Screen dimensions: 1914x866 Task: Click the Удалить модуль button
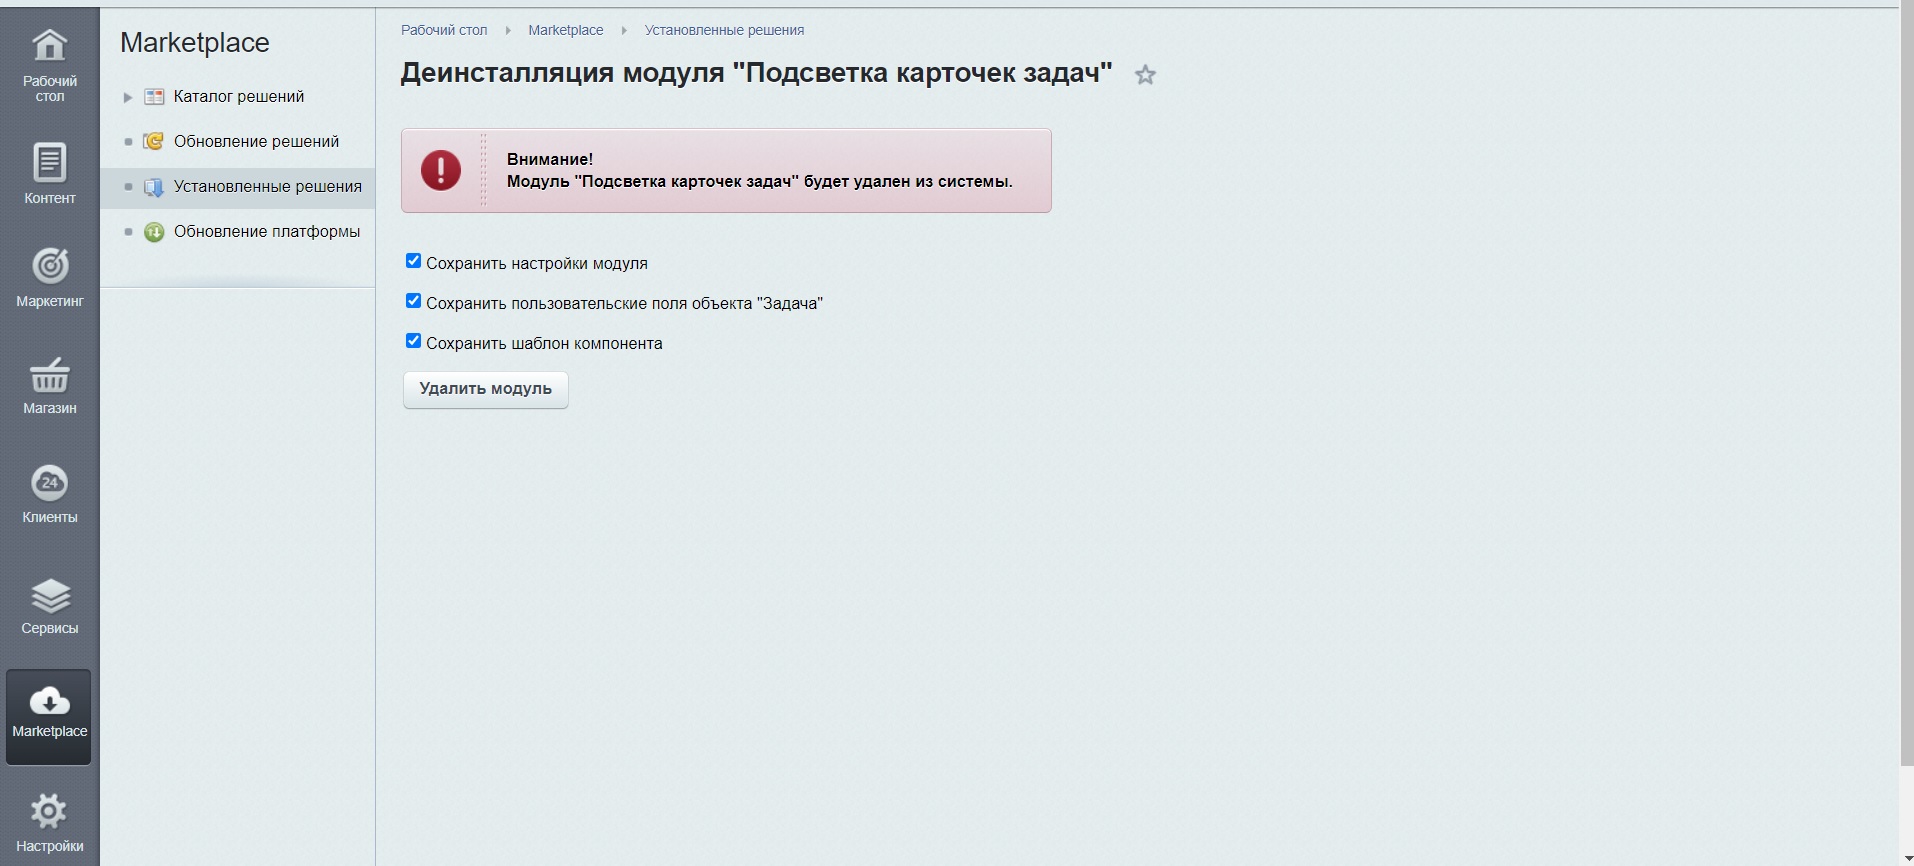pos(485,389)
